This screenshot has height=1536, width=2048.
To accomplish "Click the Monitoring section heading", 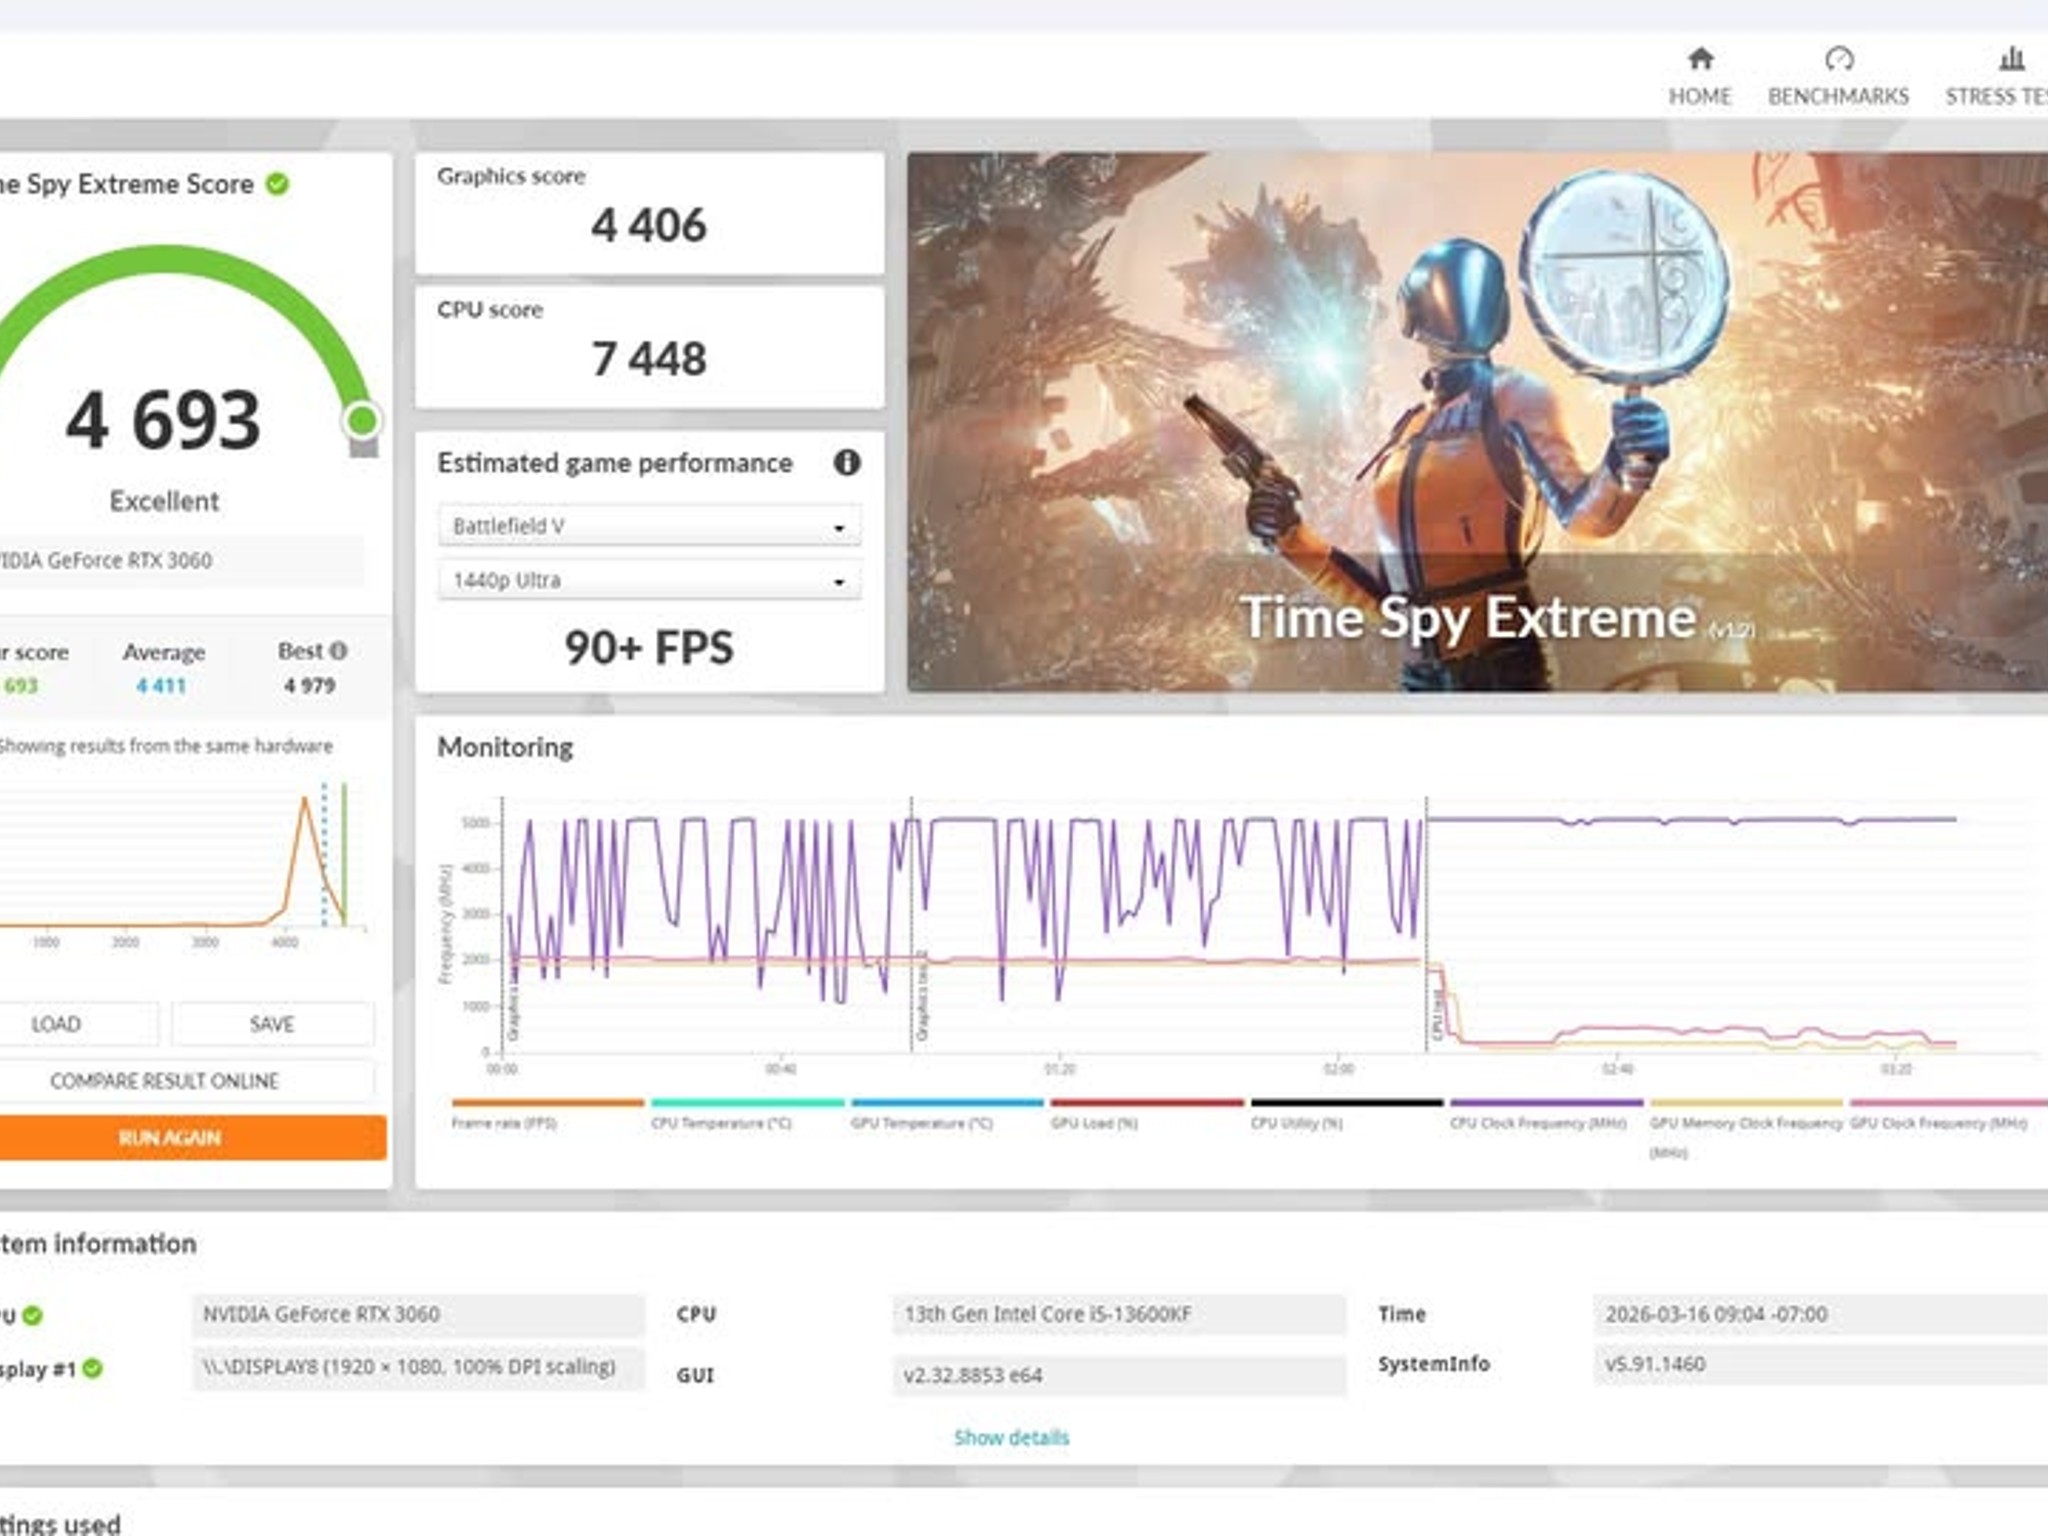I will pyautogui.click(x=505, y=748).
